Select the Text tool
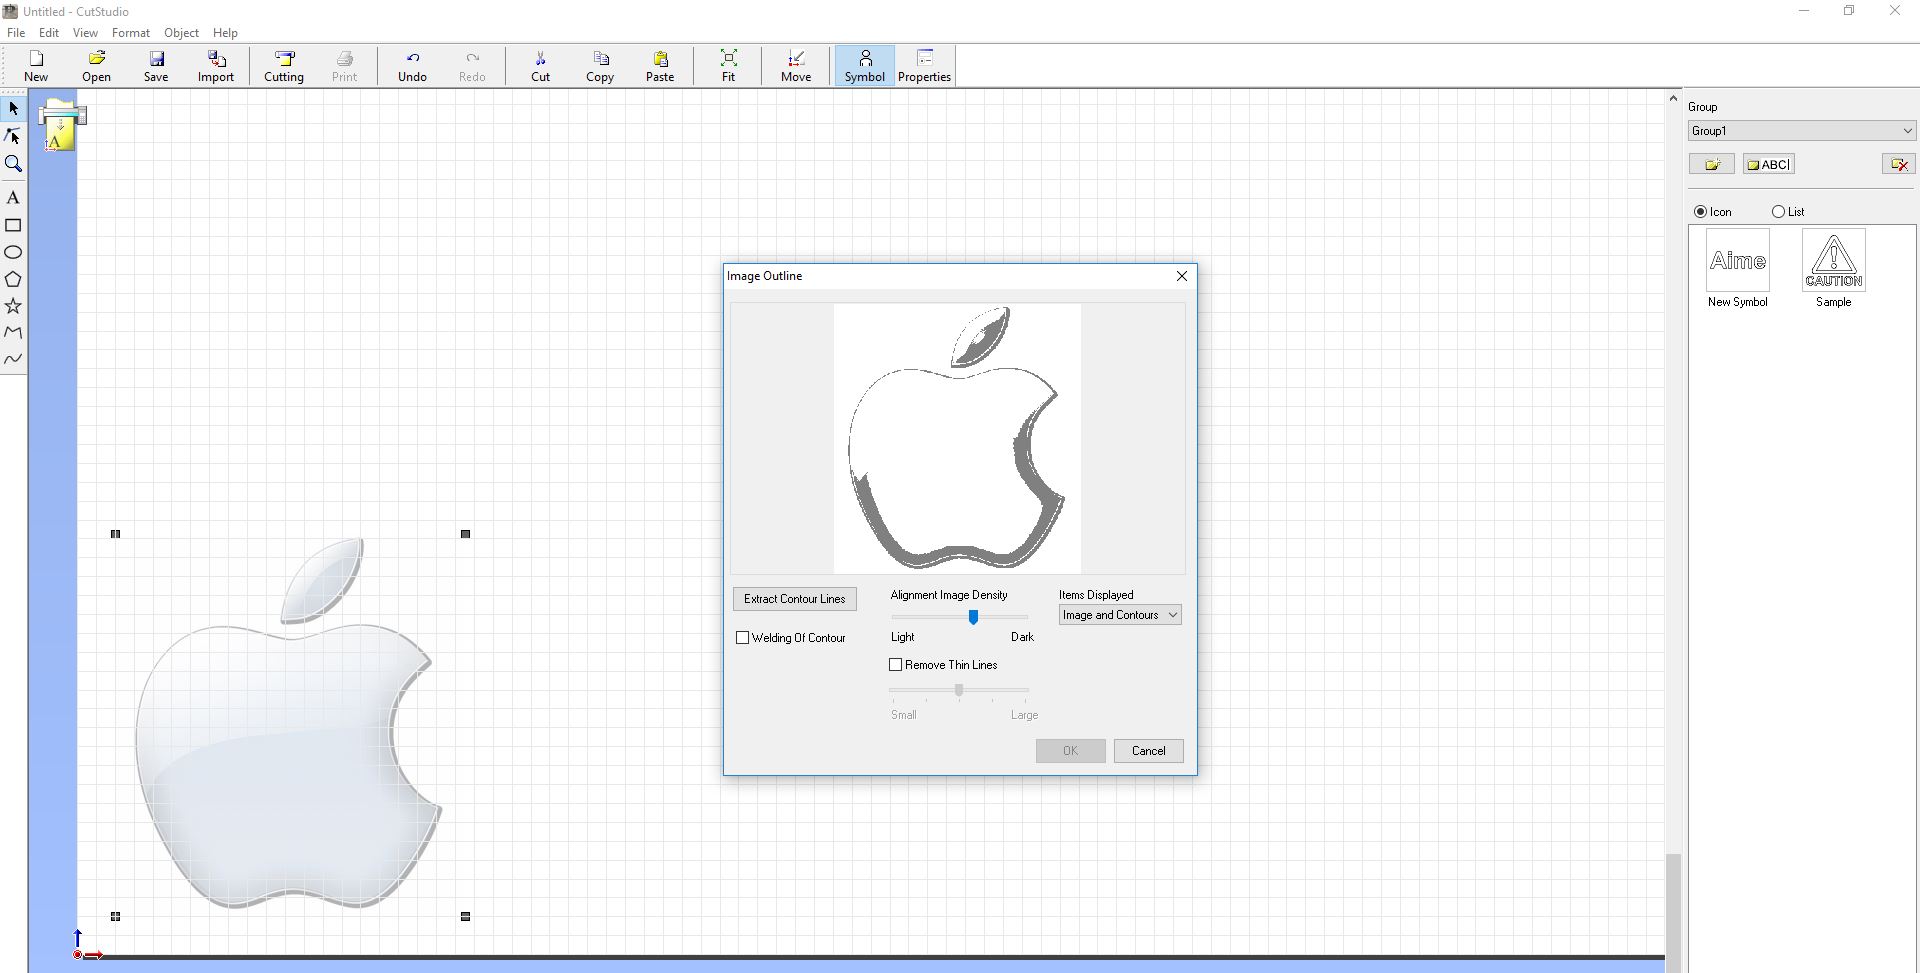Image resolution: width=1920 pixels, height=973 pixels. (14, 198)
